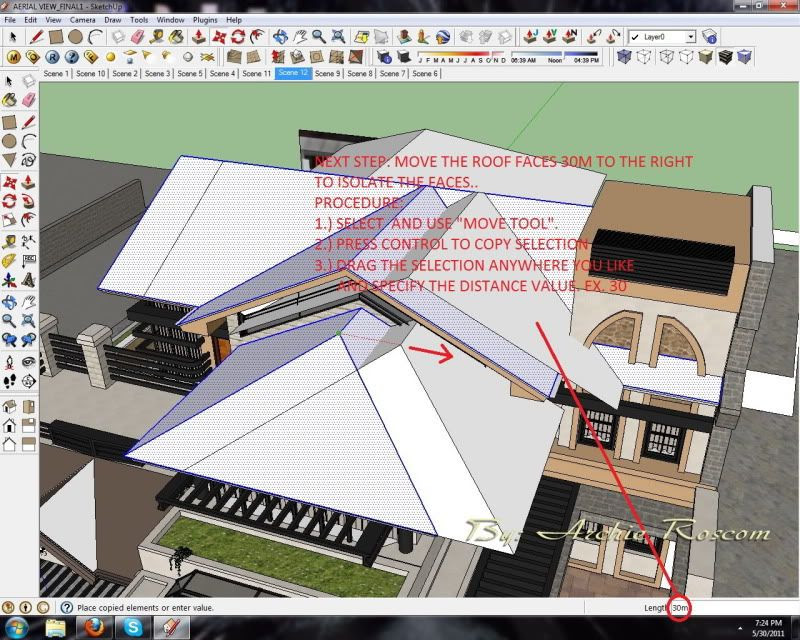This screenshot has height=640, width=800.
Task: Open the Layer0 dropdown list
Action: click(690, 37)
